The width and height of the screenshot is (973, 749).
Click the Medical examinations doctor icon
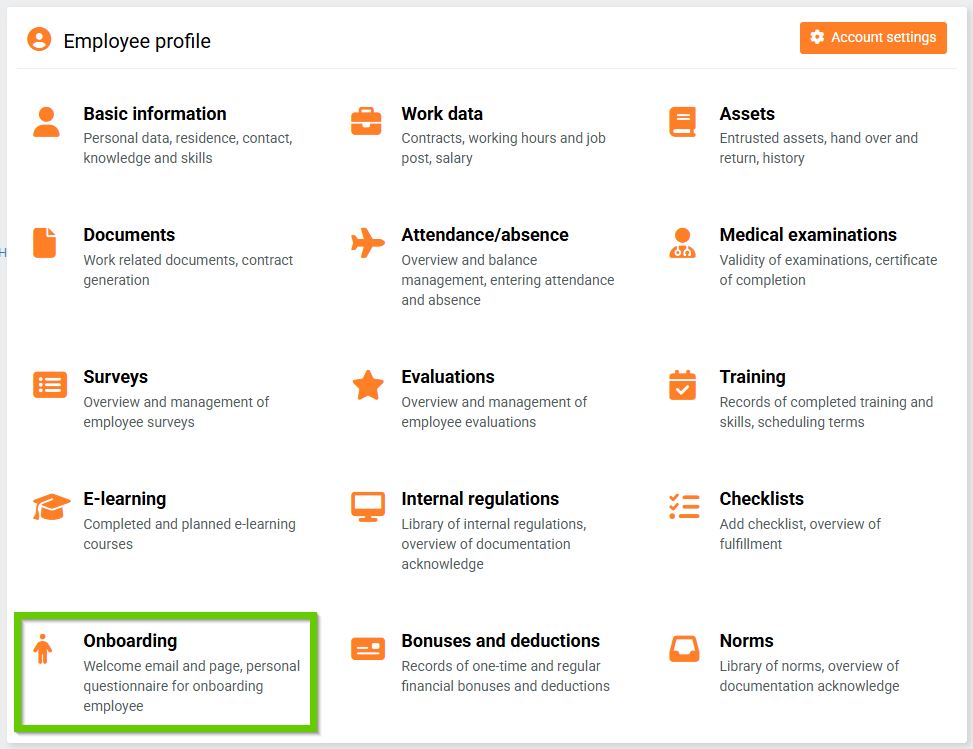pos(683,243)
